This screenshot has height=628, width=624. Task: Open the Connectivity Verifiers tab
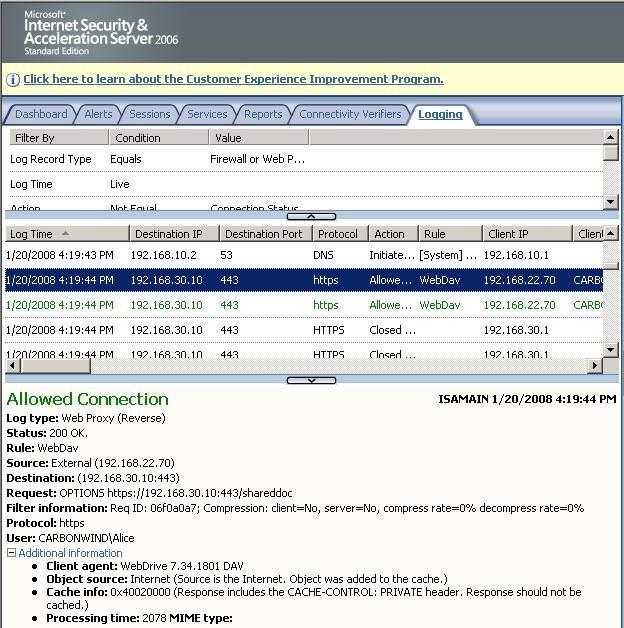pos(350,114)
